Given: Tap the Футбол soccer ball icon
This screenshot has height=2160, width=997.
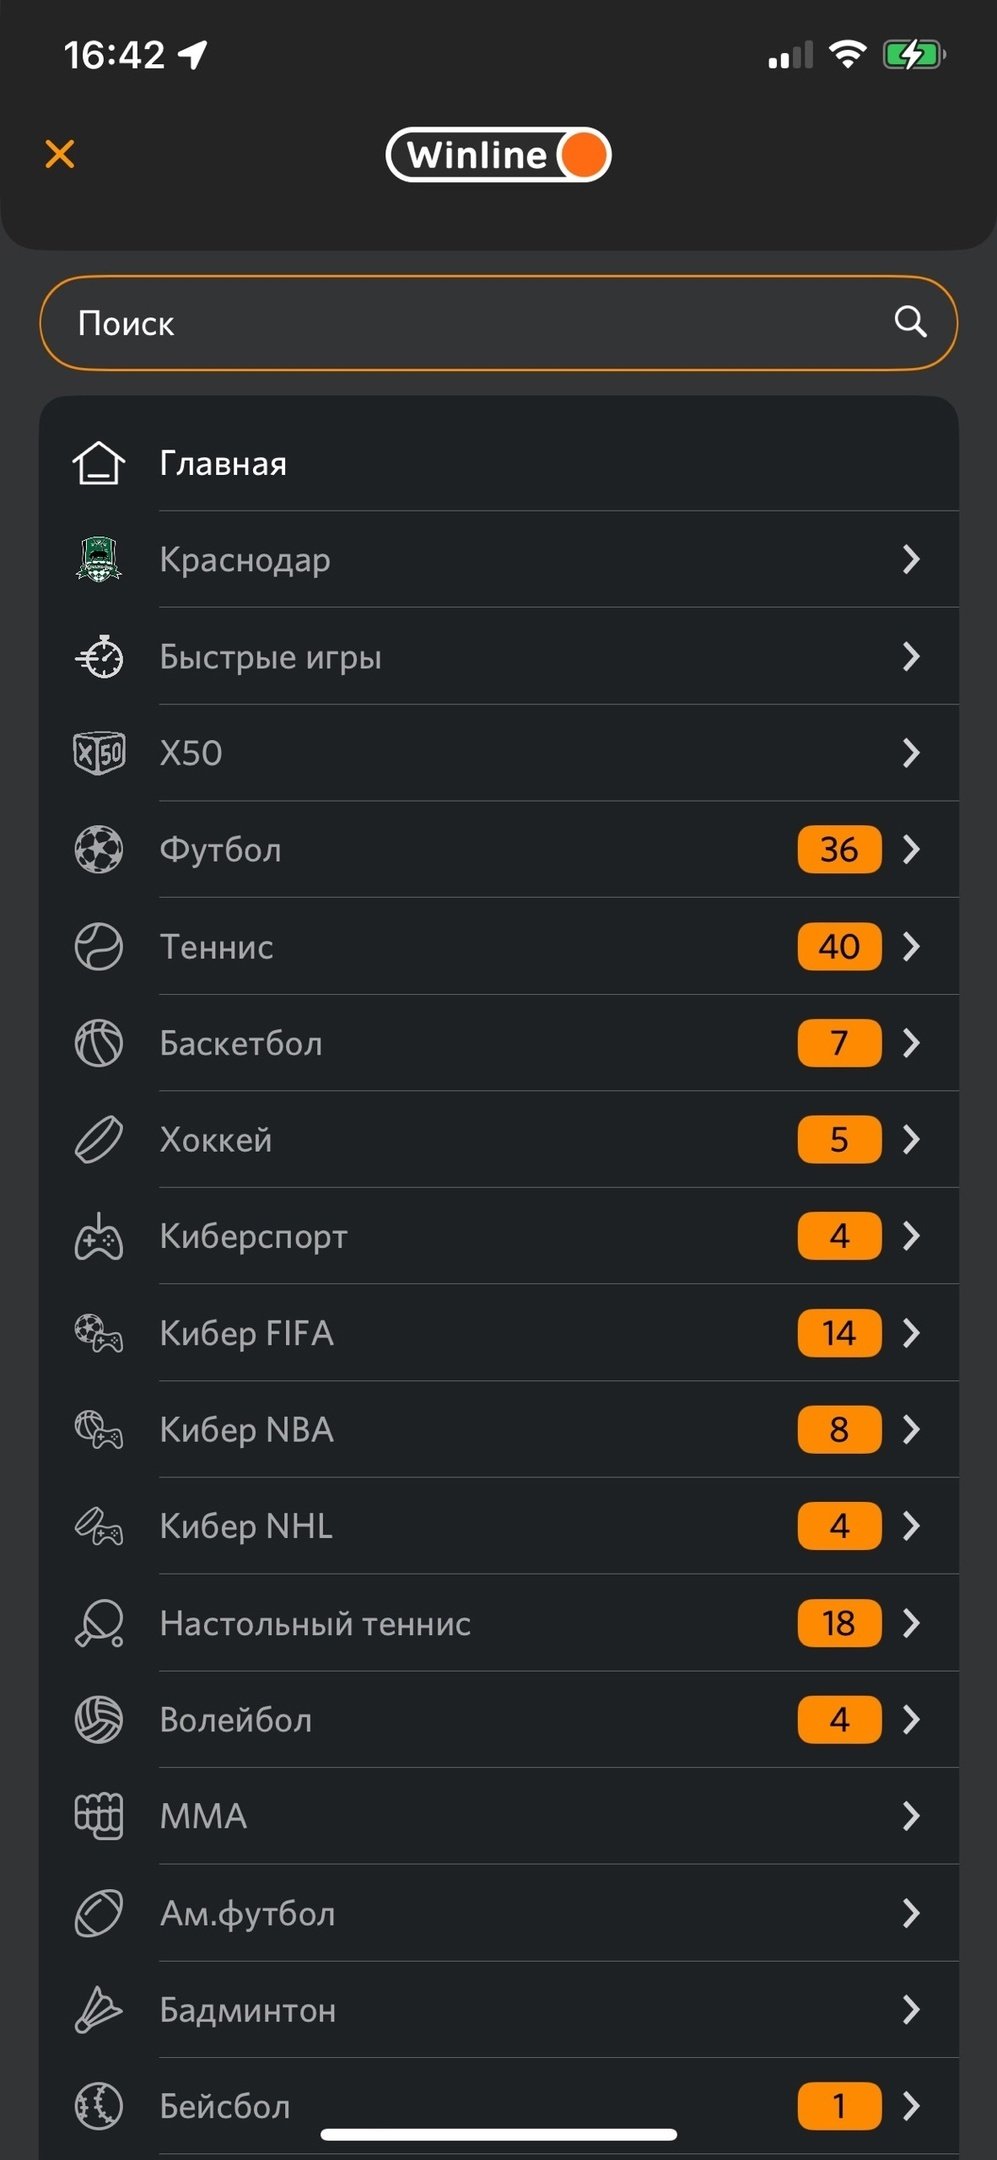Looking at the screenshot, I should point(99,850).
